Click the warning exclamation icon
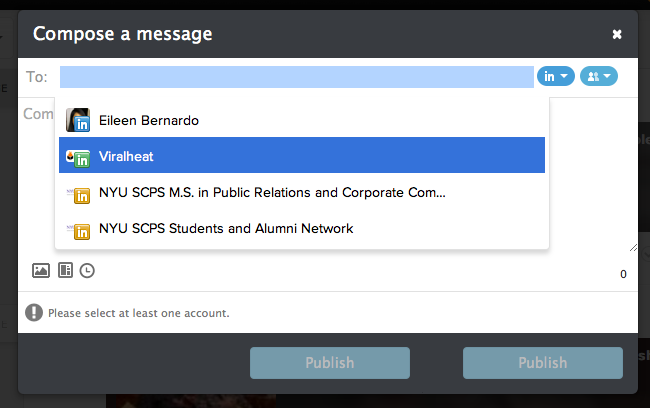The height and width of the screenshot is (408, 650). [x=35, y=313]
